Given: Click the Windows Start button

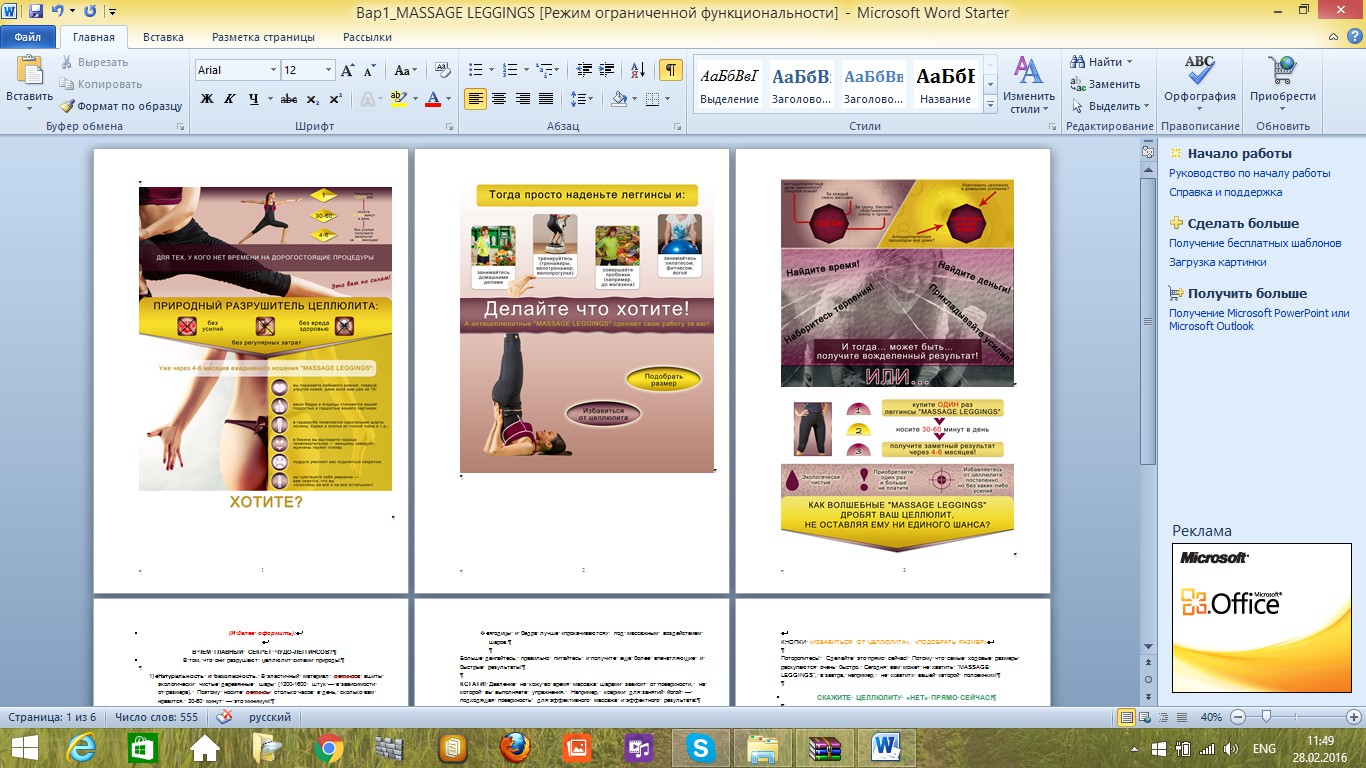Looking at the screenshot, I should pyautogui.click(x=24, y=748).
